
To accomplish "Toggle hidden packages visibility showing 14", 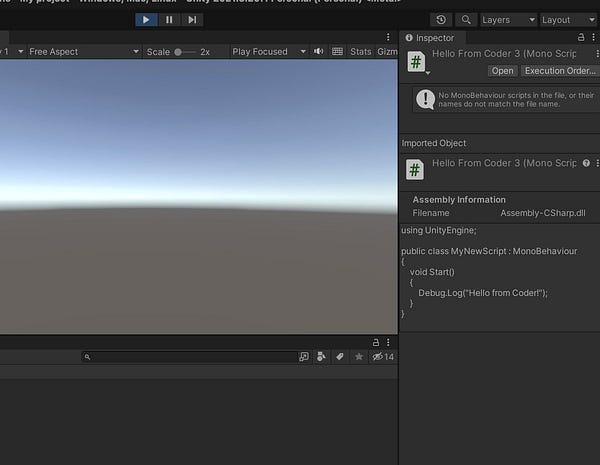I will [x=383, y=357].
